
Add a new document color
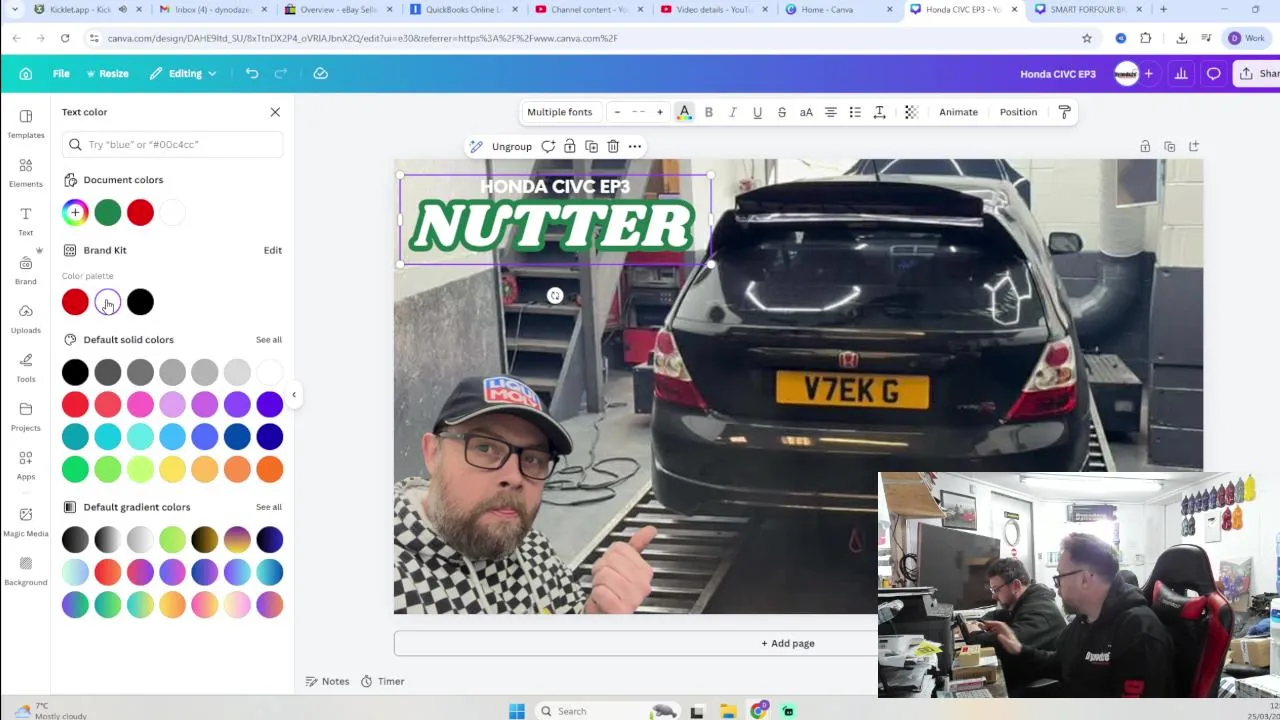(75, 212)
